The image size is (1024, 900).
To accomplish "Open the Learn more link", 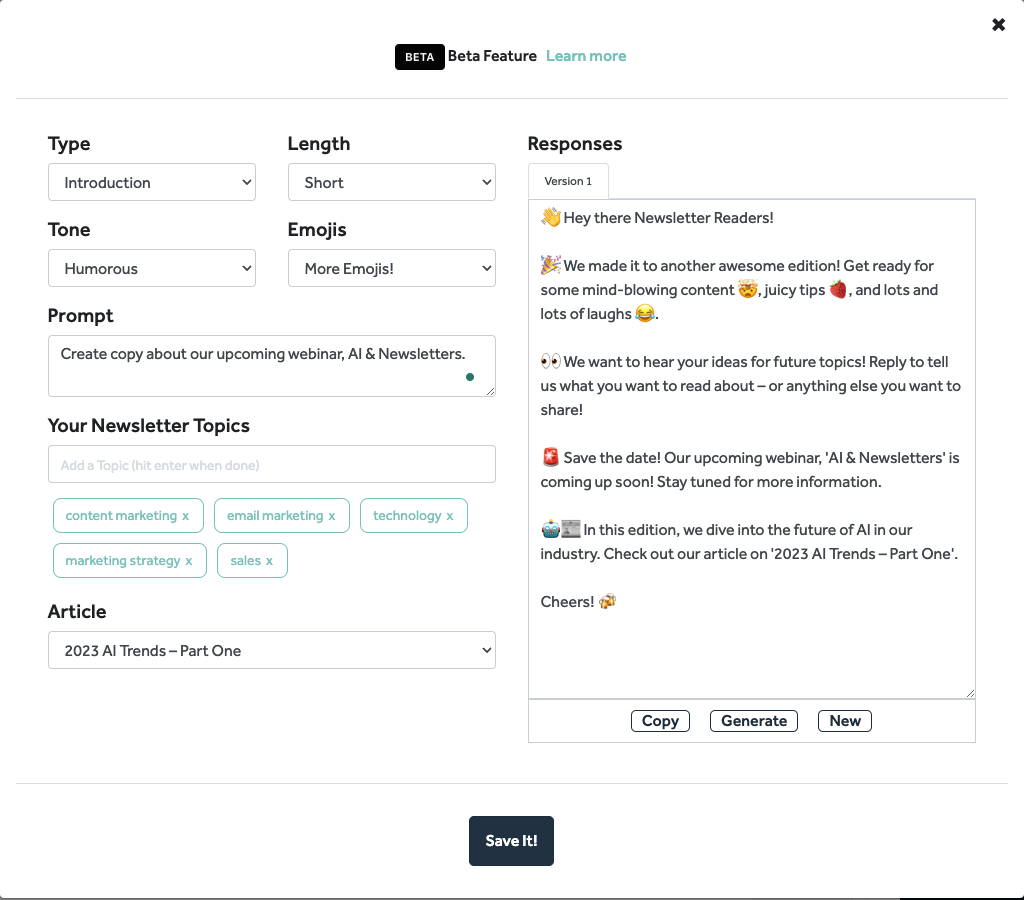I will 586,56.
